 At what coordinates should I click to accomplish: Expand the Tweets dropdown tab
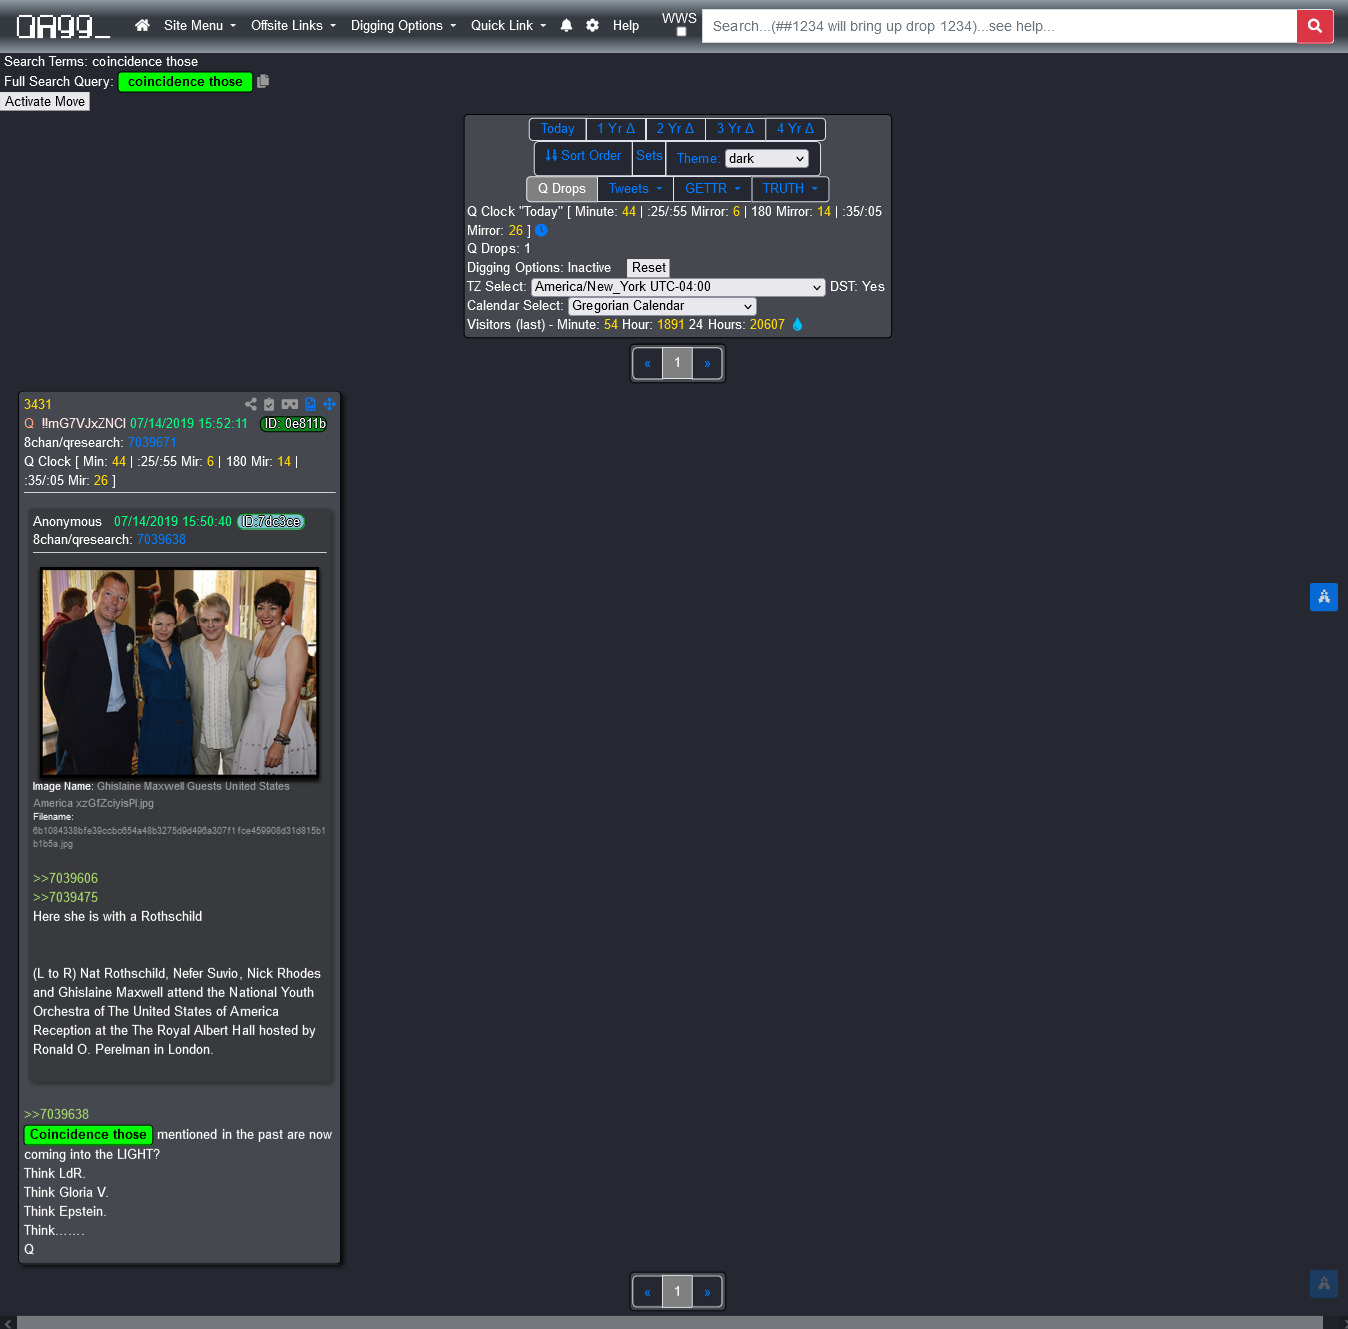(635, 189)
